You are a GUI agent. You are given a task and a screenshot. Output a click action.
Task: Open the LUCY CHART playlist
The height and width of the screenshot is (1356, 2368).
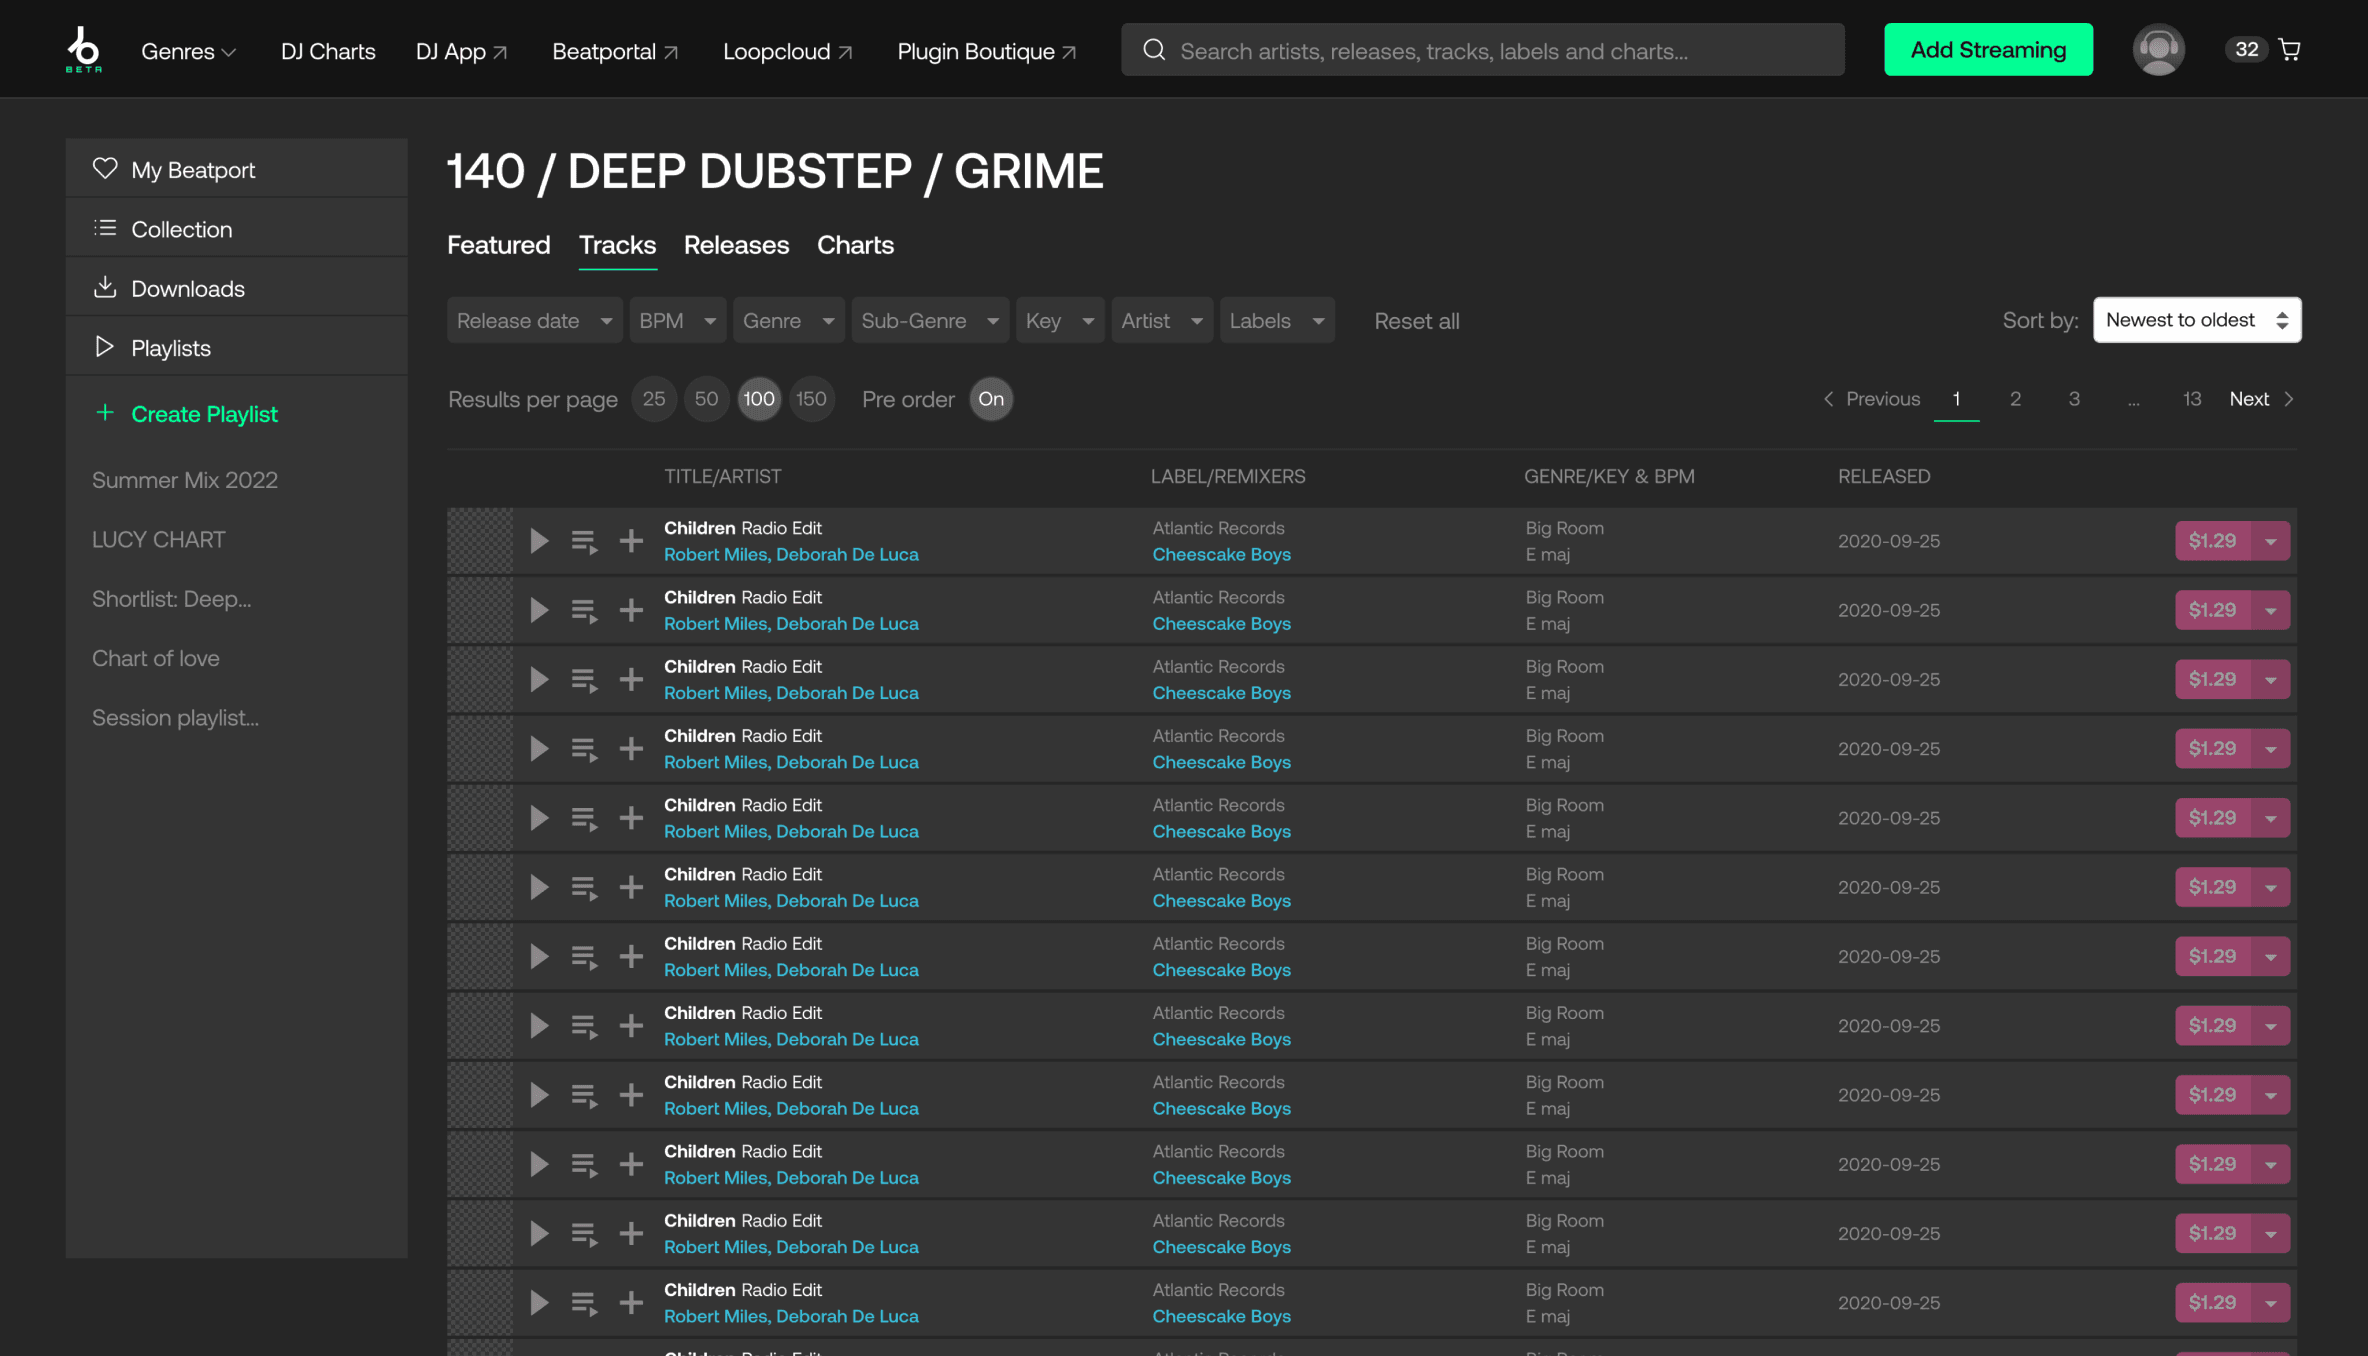pyautogui.click(x=159, y=540)
